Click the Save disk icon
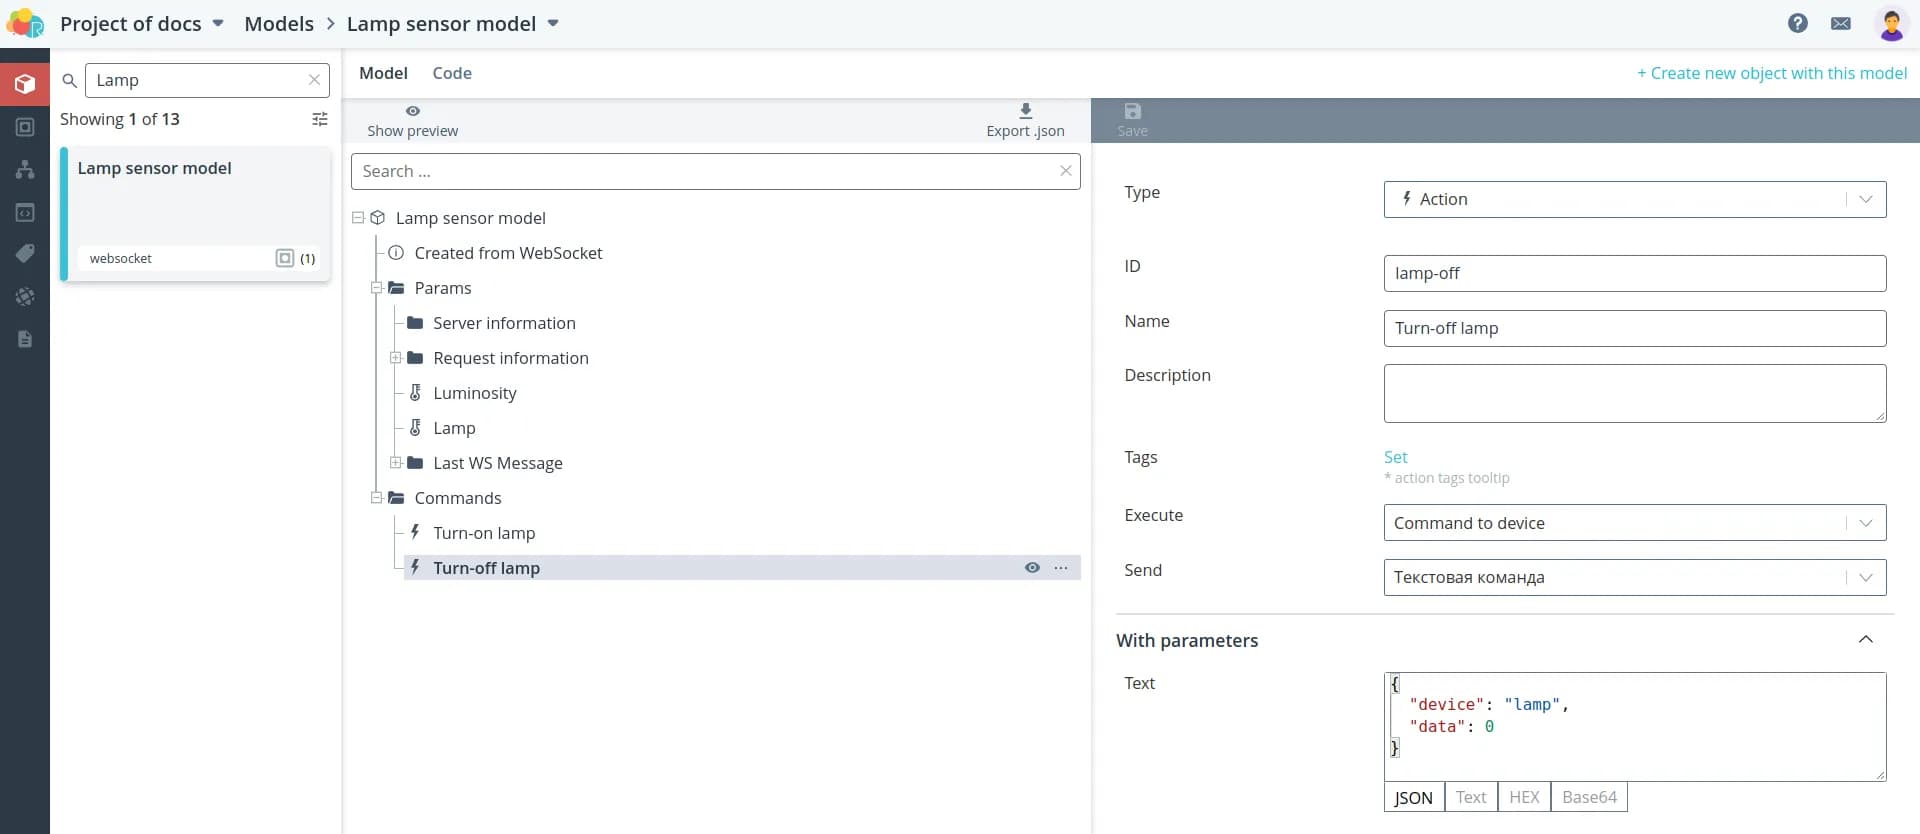 coord(1132,111)
